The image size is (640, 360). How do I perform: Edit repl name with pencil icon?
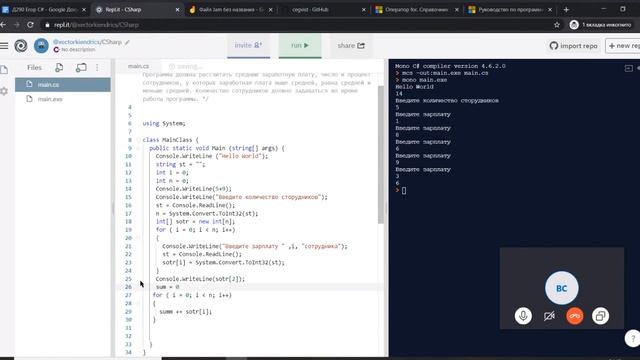tap(127, 42)
